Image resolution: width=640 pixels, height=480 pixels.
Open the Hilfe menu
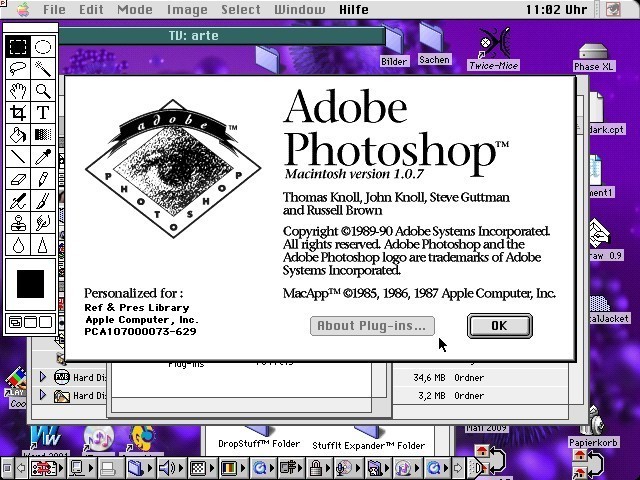coord(353,9)
